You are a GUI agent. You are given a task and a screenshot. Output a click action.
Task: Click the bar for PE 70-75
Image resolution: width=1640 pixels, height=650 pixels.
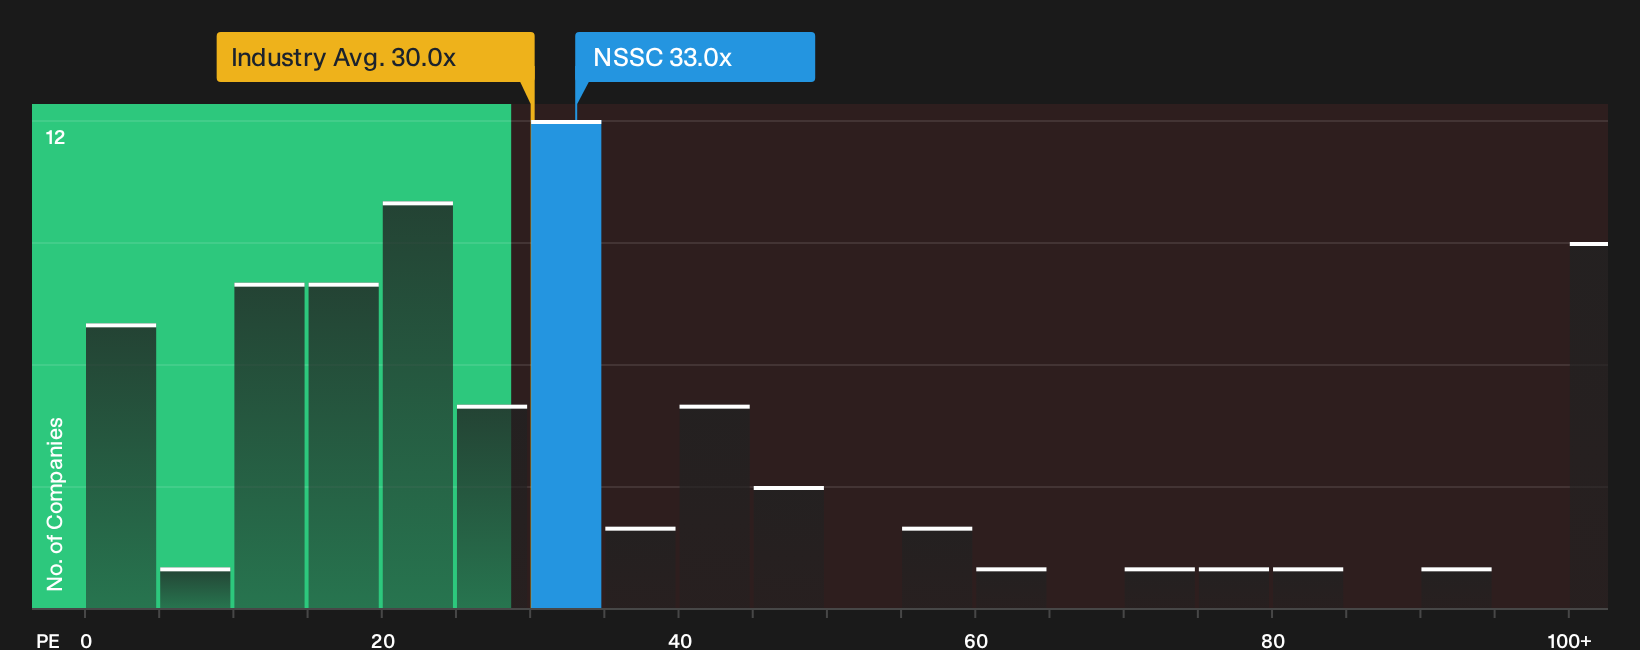pos(1160,588)
